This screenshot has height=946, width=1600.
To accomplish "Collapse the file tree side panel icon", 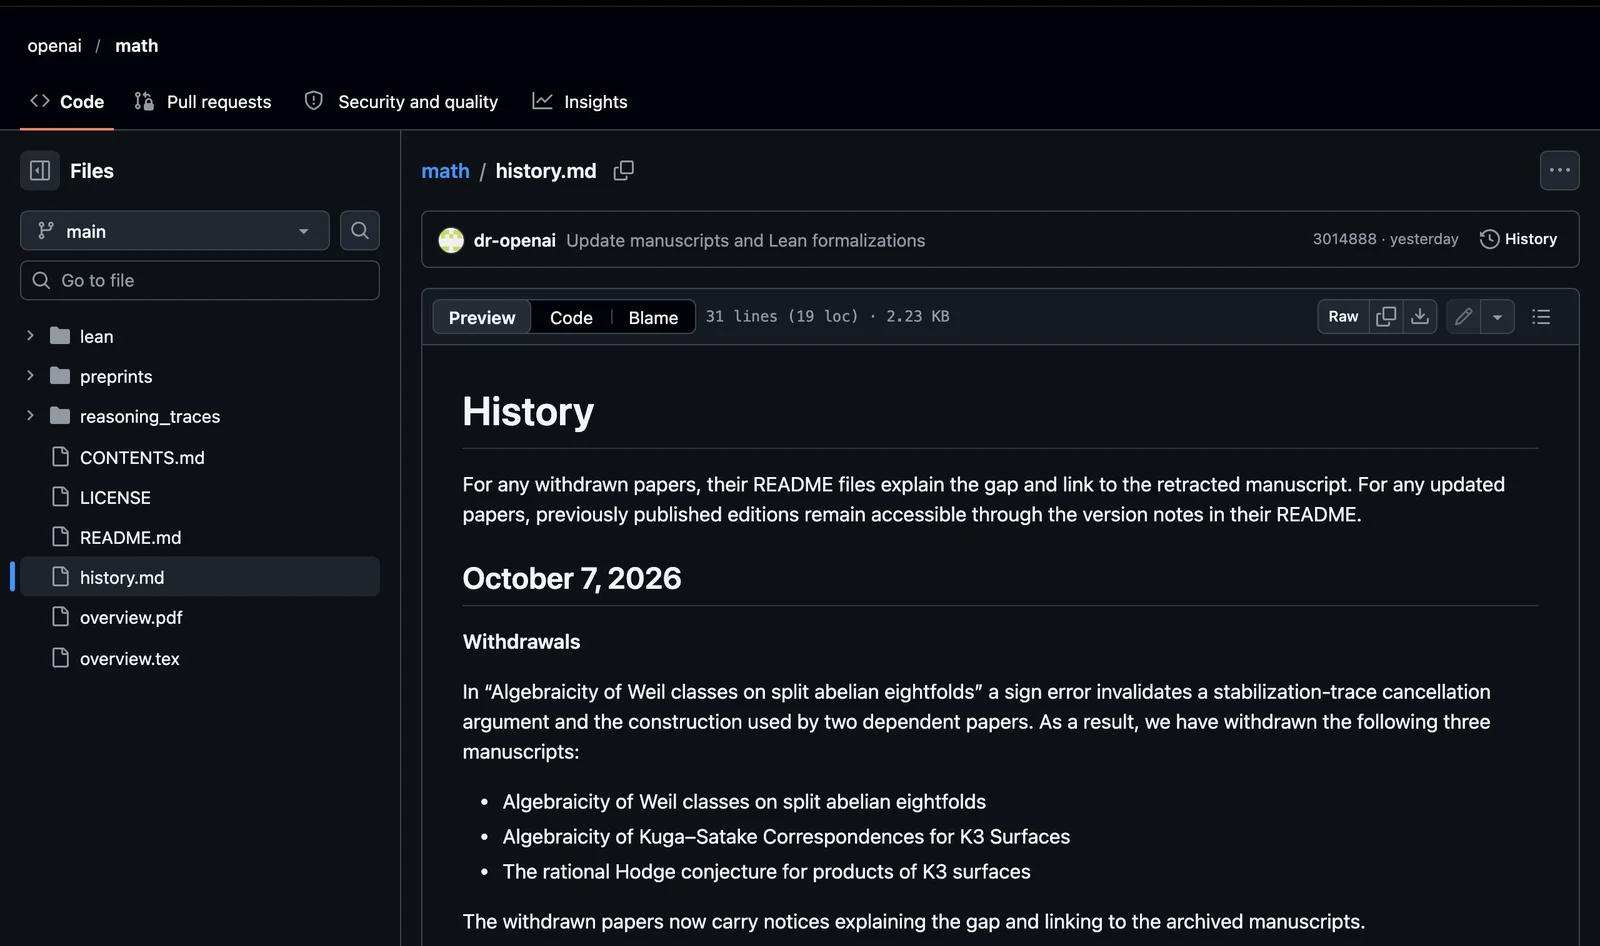I will pyautogui.click(x=40, y=171).
